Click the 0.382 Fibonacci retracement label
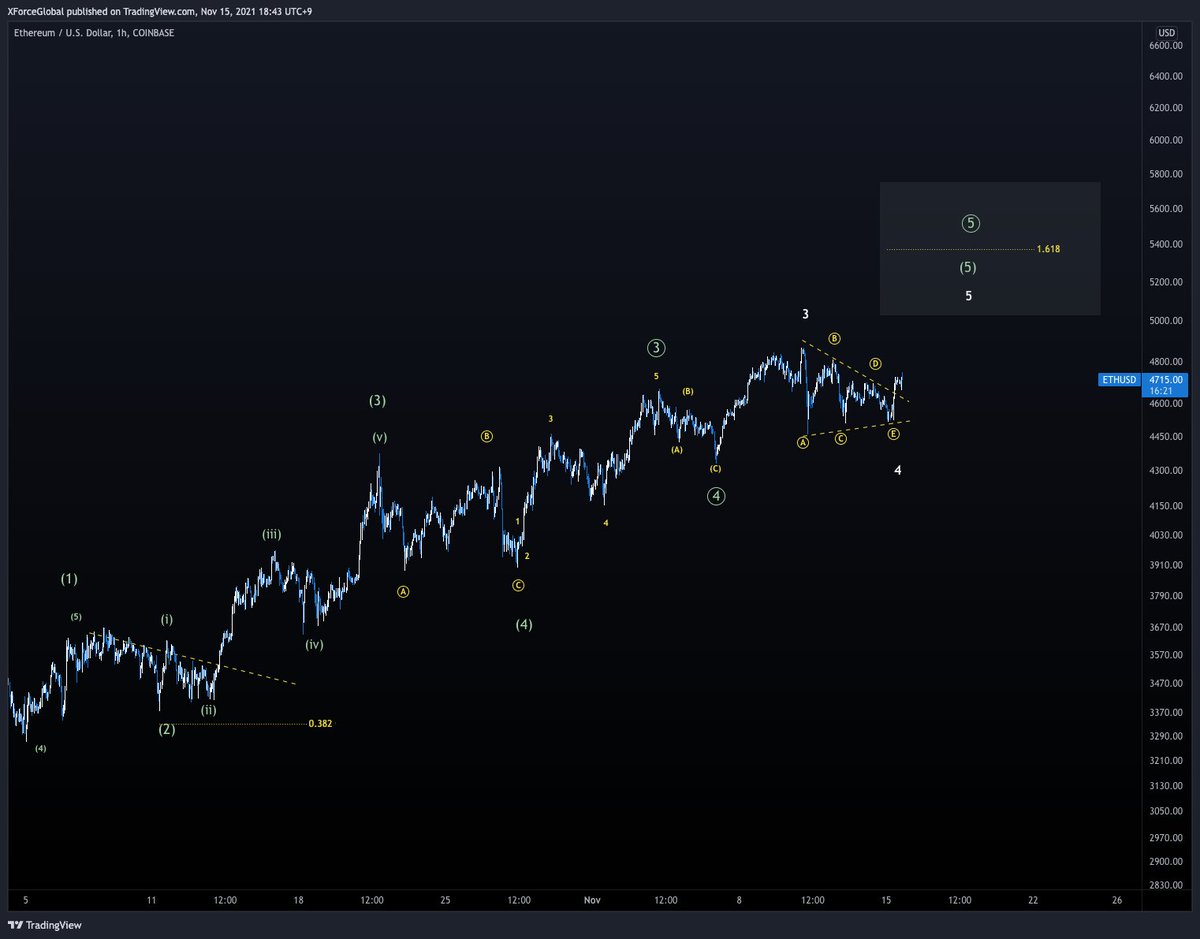 point(320,723)
